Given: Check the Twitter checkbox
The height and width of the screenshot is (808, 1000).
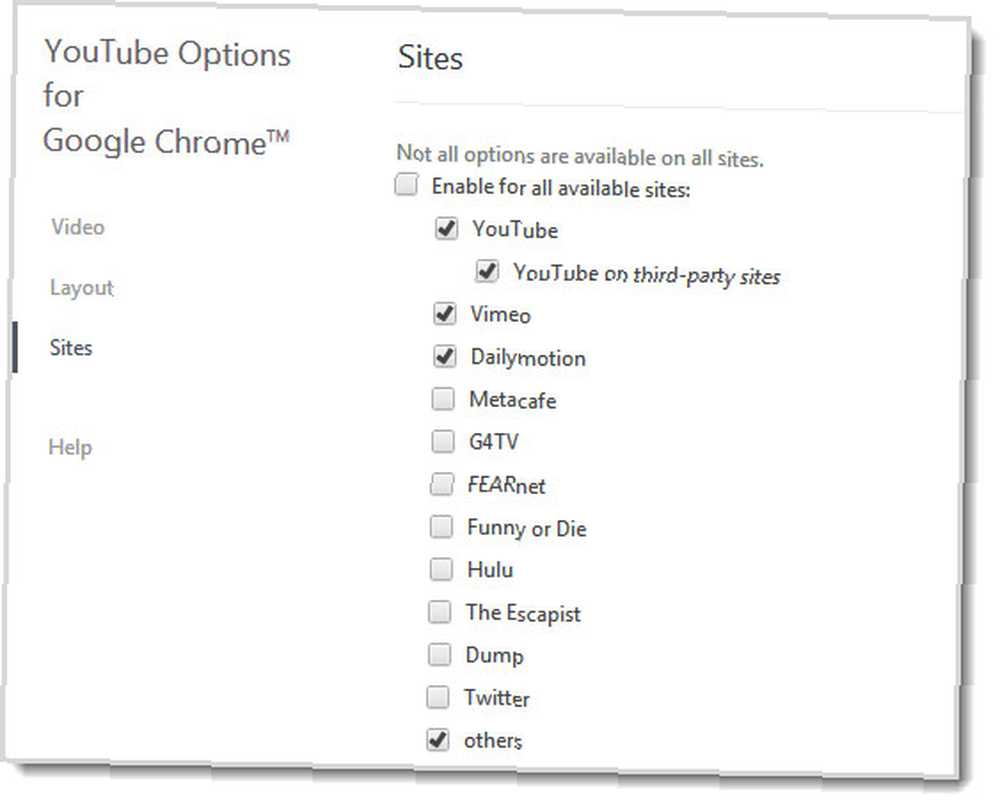Looking at the screenshot, I should (438, 697).
